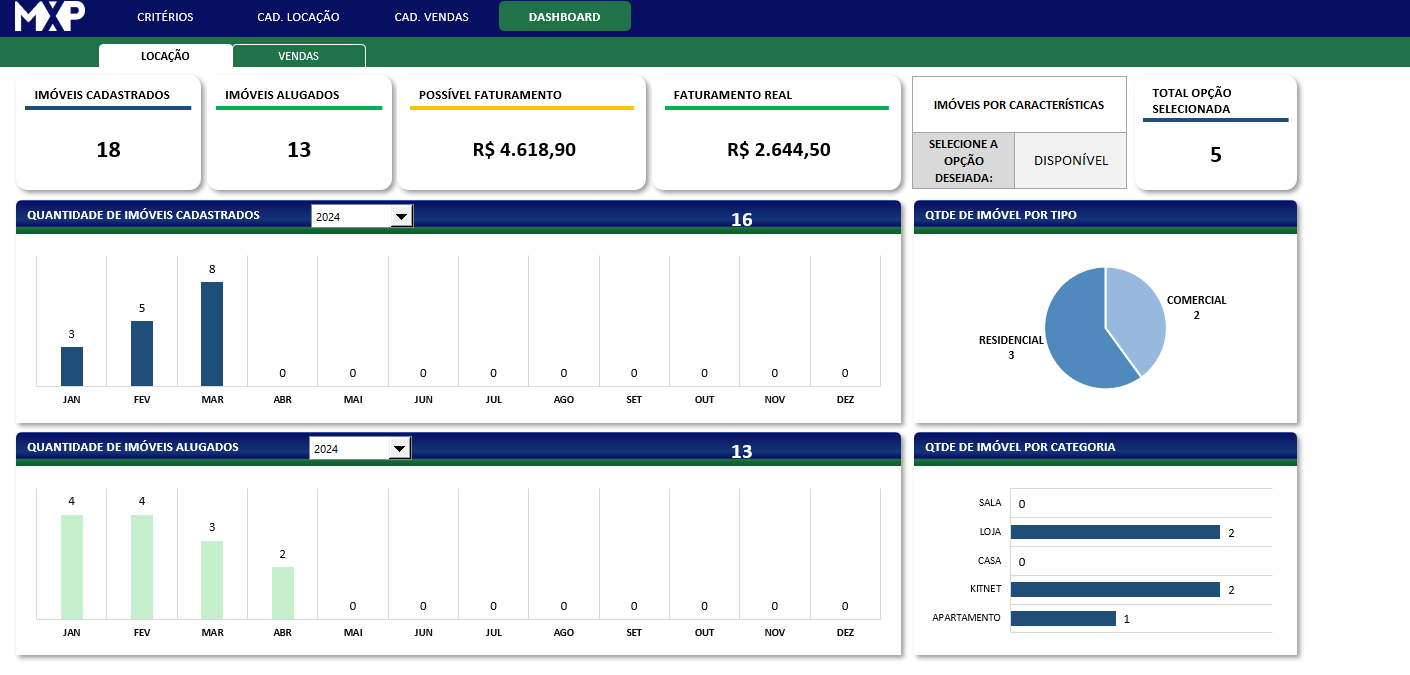Switch to the Locação tab

coord(165,56)
